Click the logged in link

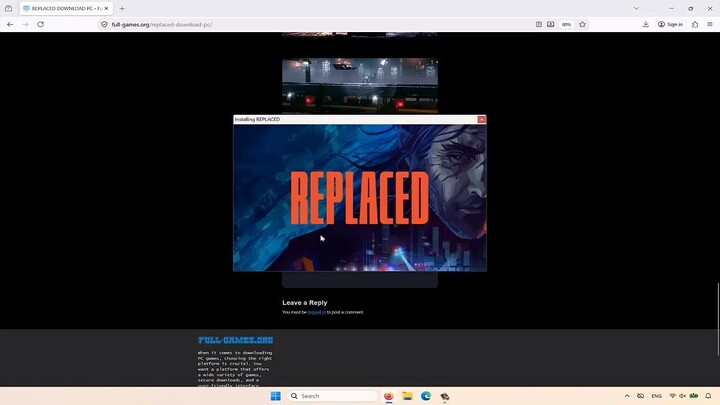(x=316, y=312)
